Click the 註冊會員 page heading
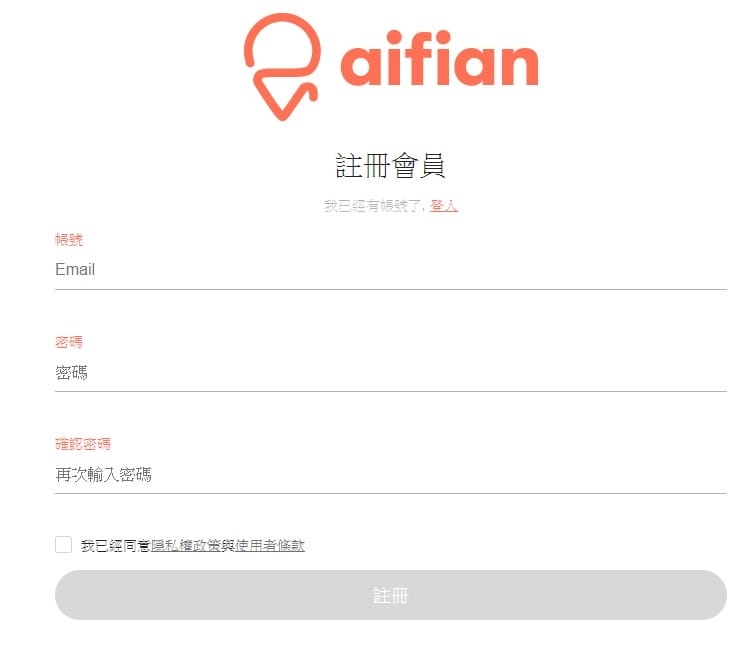Image resolution: width=732 pixels, height=659 pixels. (x=390, y=165)
